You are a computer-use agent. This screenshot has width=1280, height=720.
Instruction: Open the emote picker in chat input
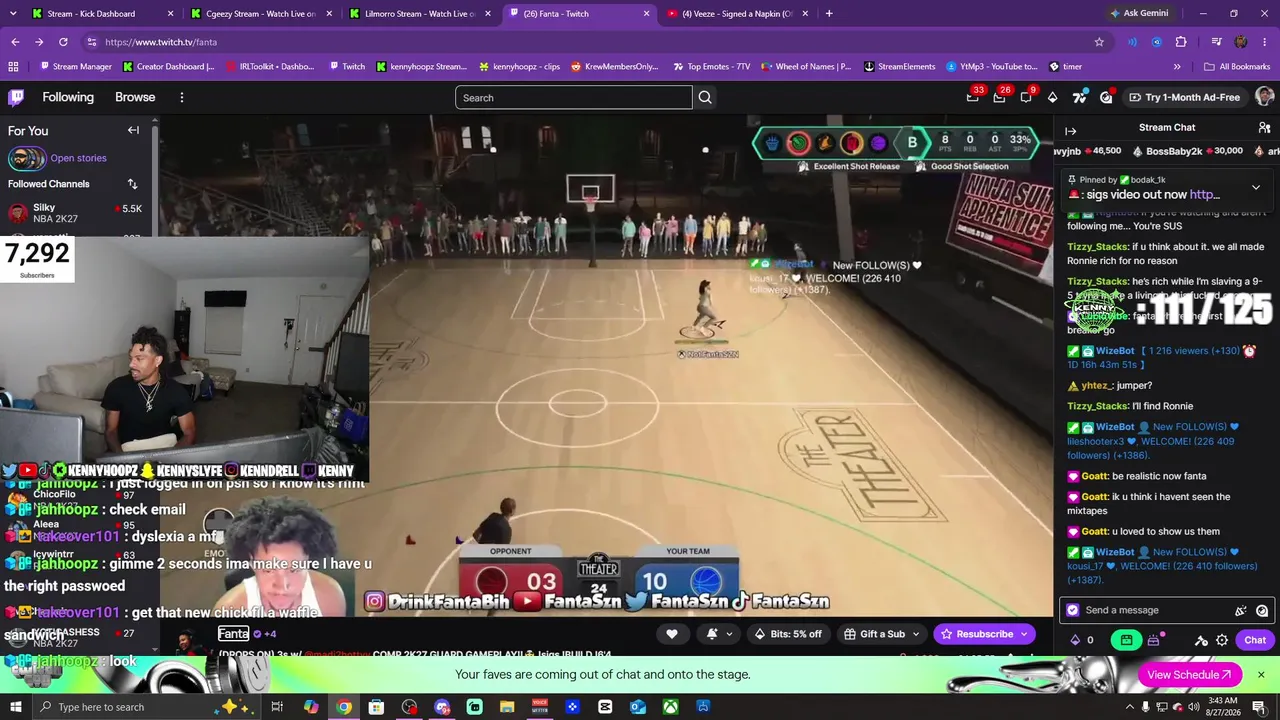[x=1262, y=610]
